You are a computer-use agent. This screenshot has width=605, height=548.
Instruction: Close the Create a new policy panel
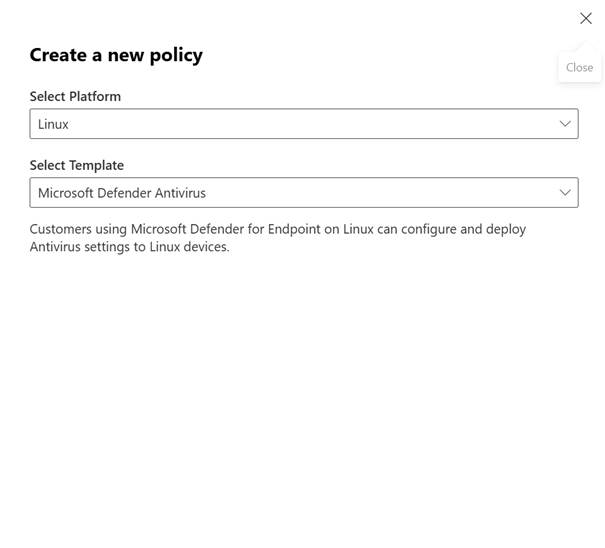pos(586,18)
